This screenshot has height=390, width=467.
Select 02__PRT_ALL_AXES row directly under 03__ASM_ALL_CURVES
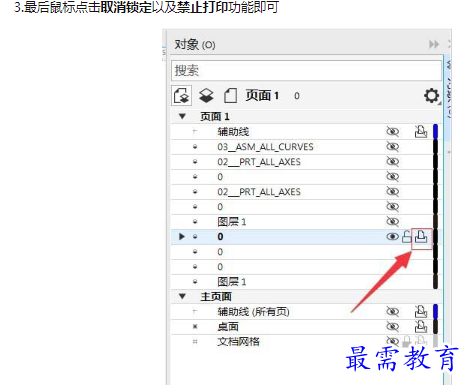tap(259, 162)
